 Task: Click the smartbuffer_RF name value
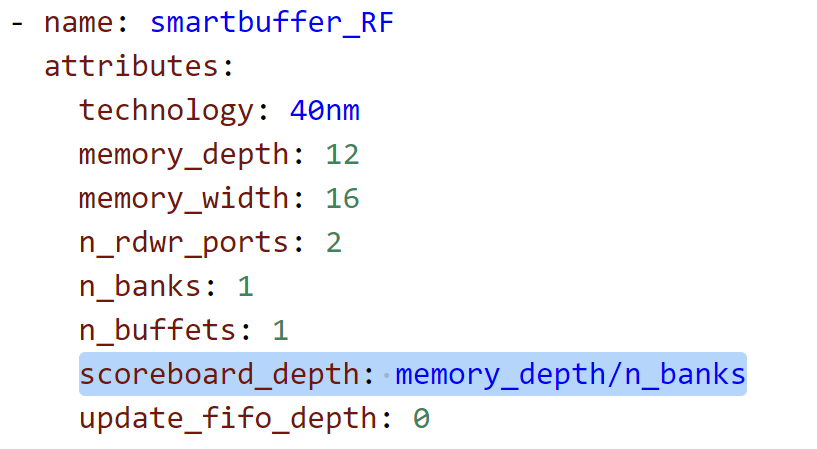click(x=272, y=23)
